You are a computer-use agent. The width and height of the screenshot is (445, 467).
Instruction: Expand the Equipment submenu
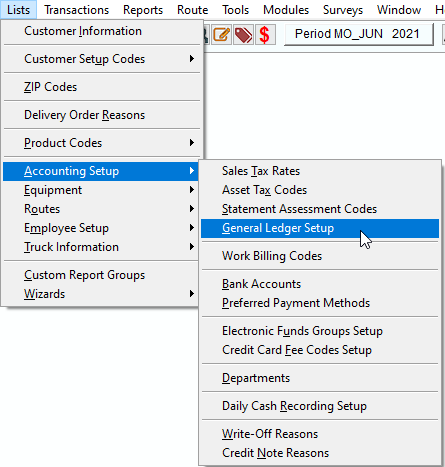click(102, 190)
